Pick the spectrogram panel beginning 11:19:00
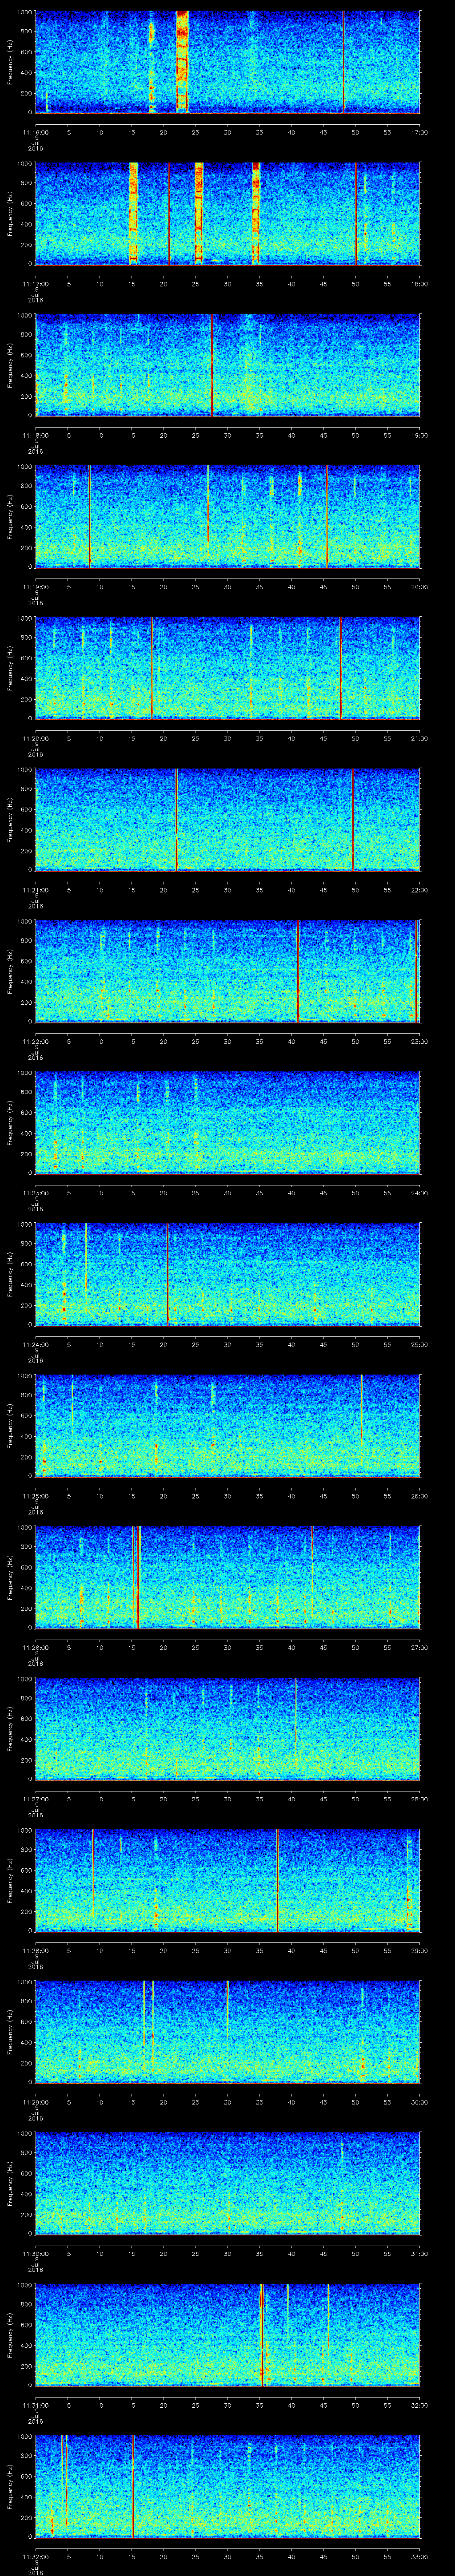455x2576 pixels. pyautogui.click(x=227, y=517)
